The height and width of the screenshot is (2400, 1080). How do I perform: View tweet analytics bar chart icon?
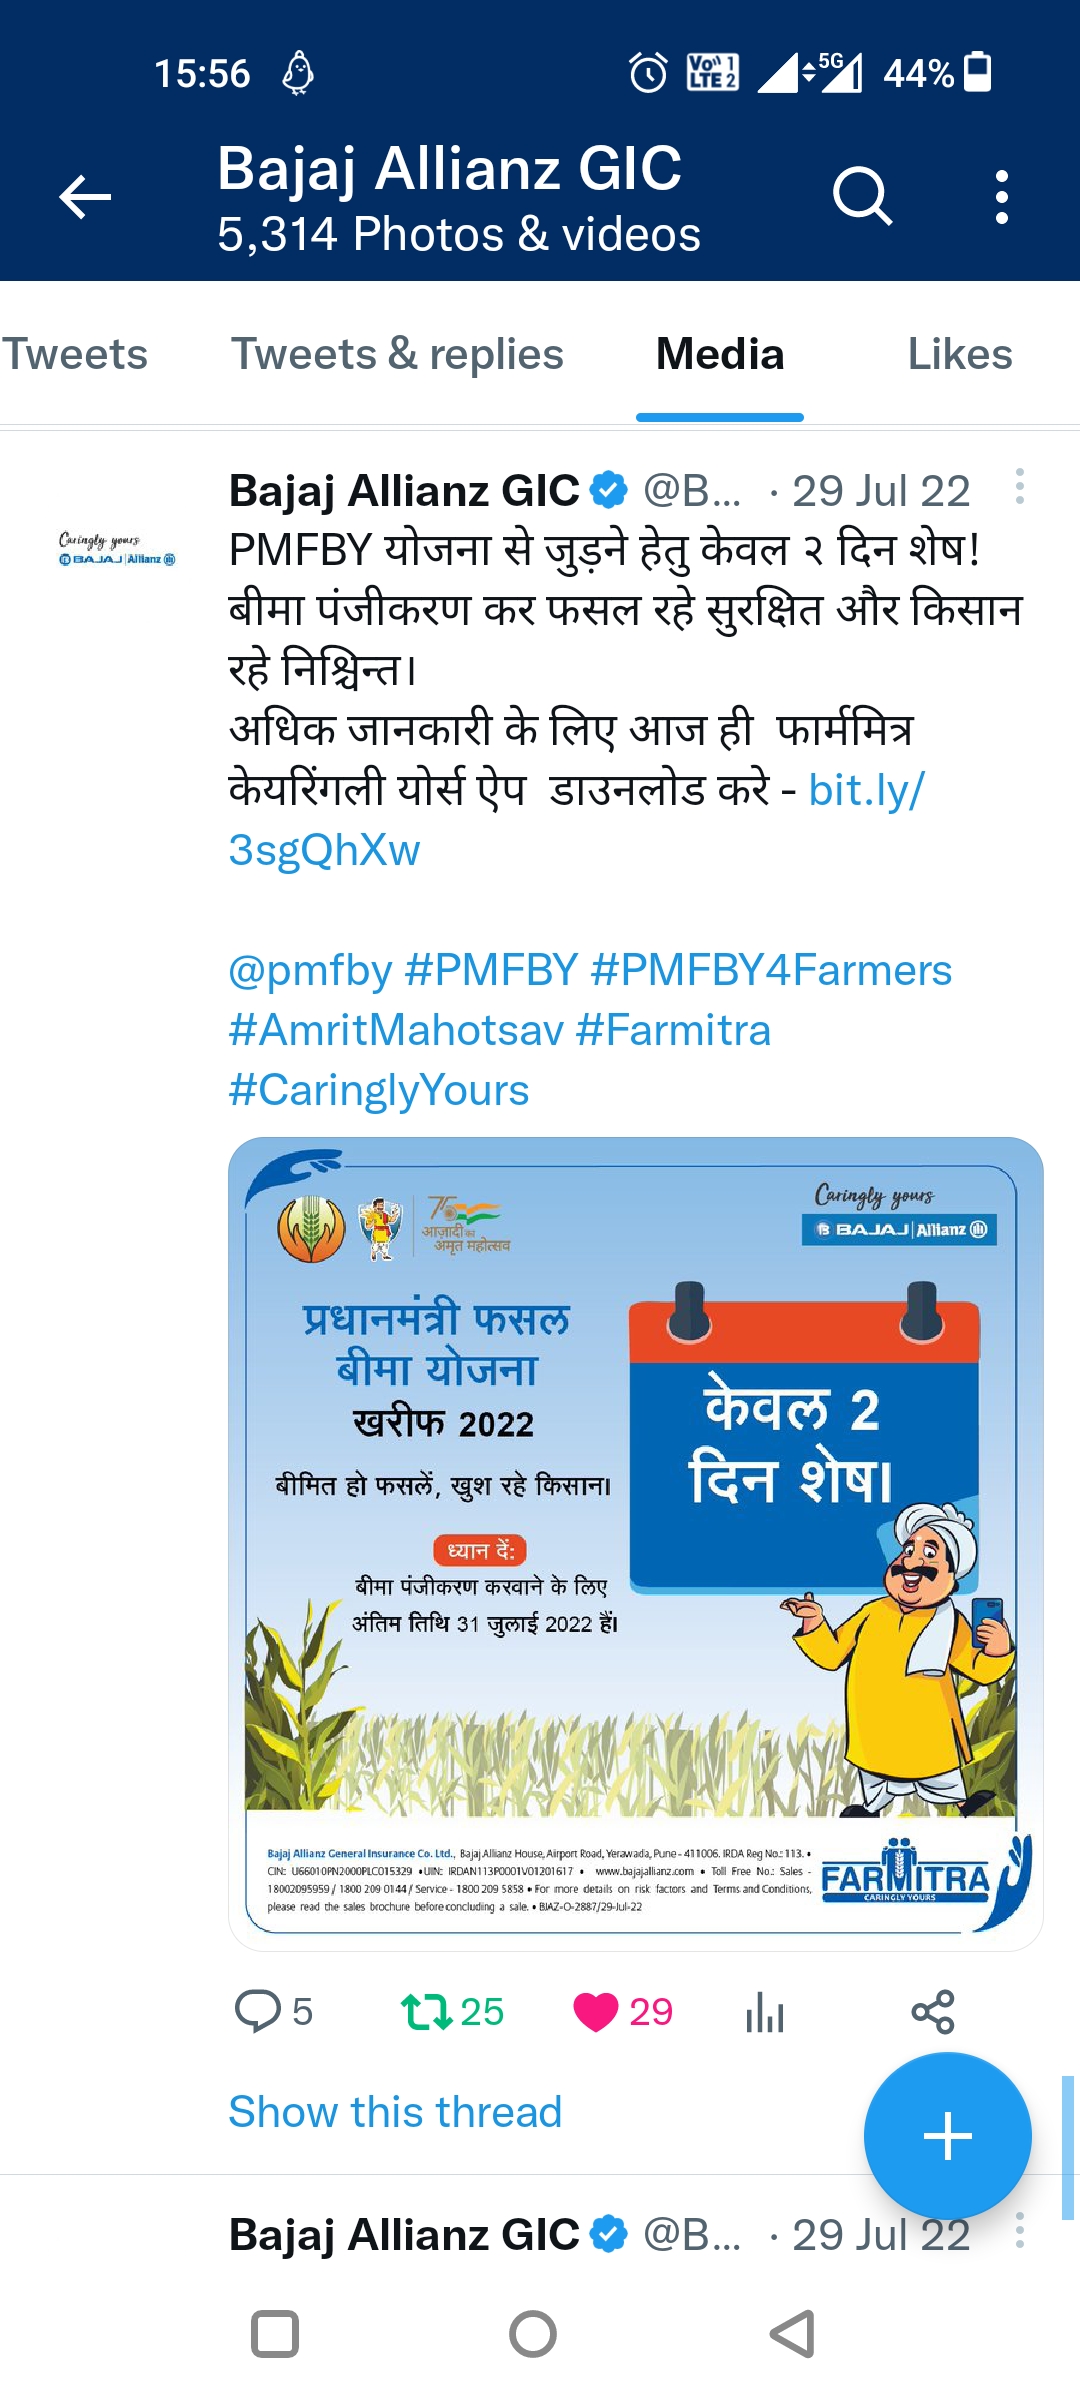[x=765, y=2011]
